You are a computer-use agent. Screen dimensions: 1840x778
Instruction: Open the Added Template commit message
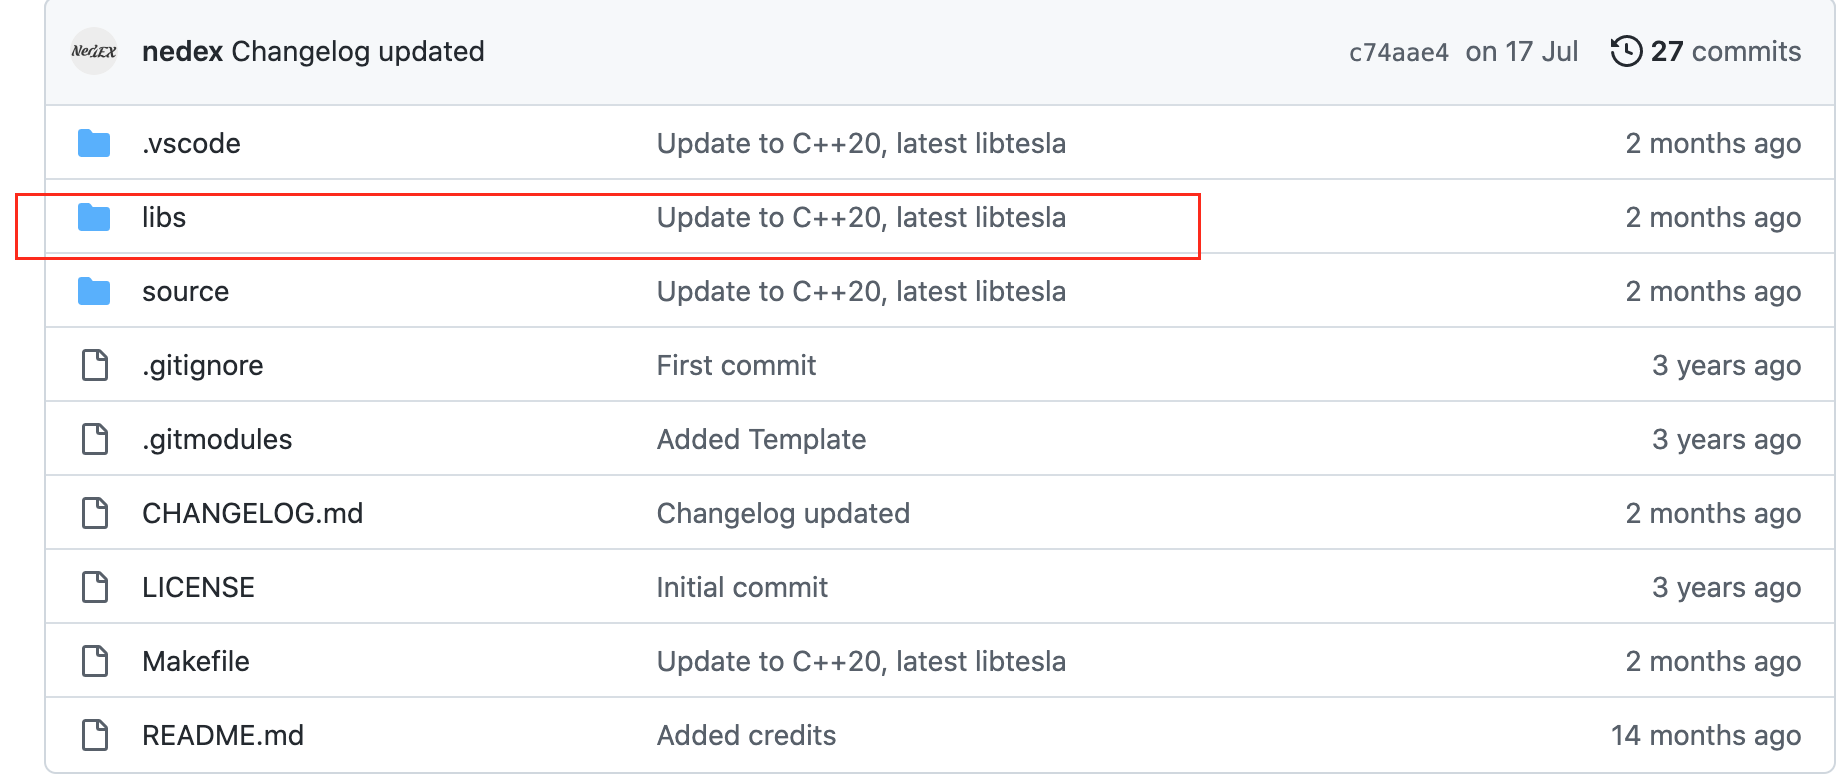coord(761,439)
